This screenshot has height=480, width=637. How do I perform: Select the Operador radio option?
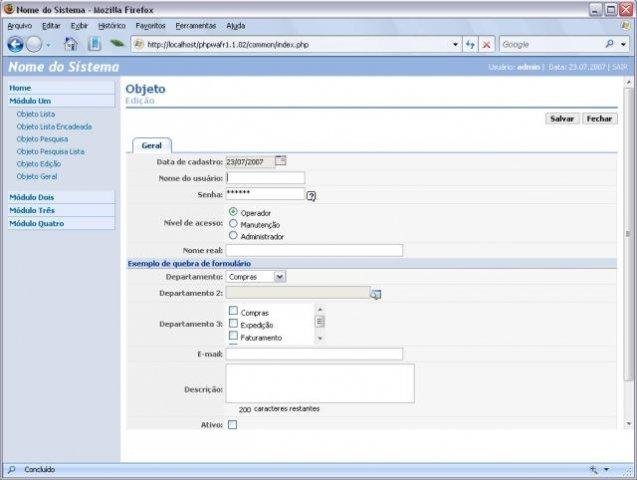pos(233,212)
